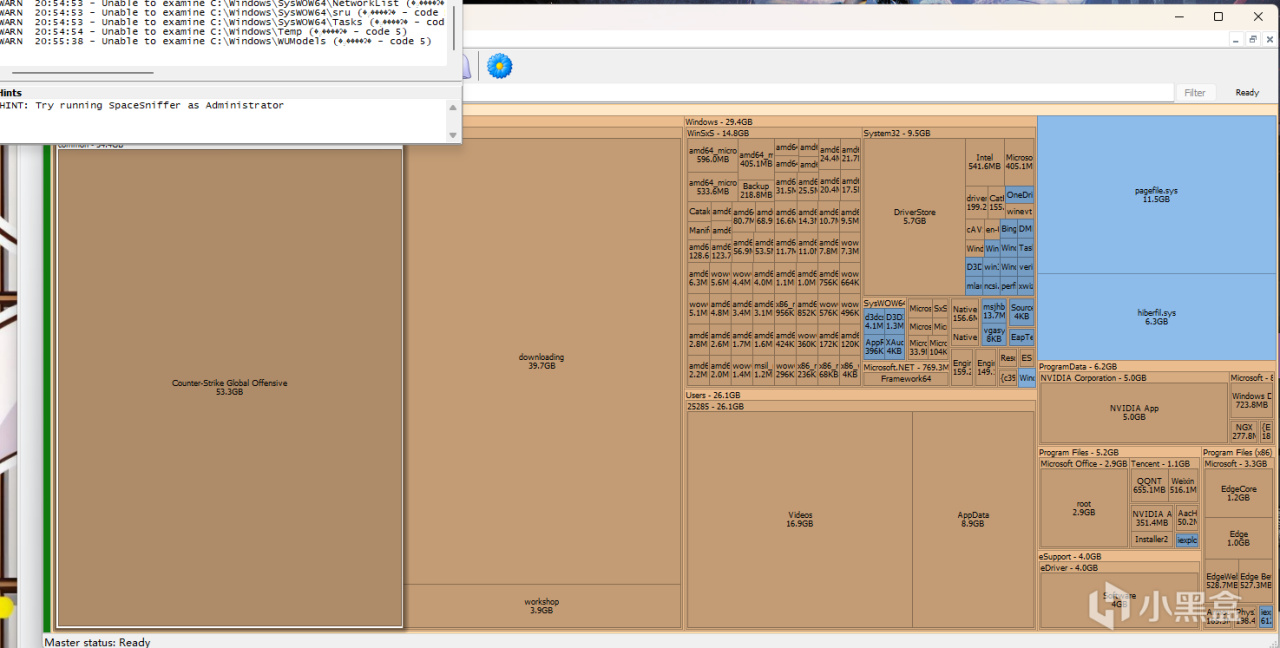Click the log panel horizontal scrollbar

point(82,72)
